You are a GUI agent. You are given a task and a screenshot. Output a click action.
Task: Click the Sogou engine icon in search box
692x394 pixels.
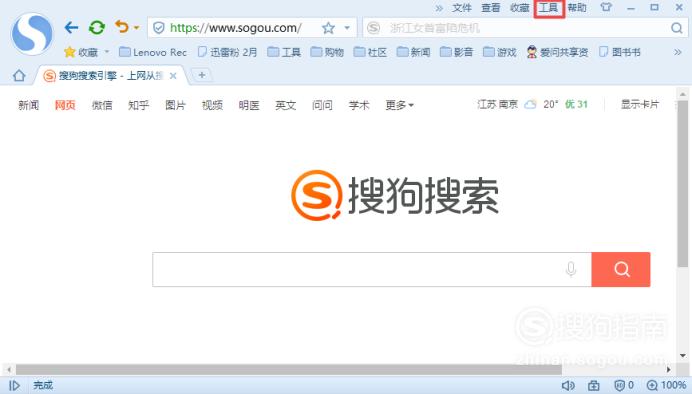(373, 28)
